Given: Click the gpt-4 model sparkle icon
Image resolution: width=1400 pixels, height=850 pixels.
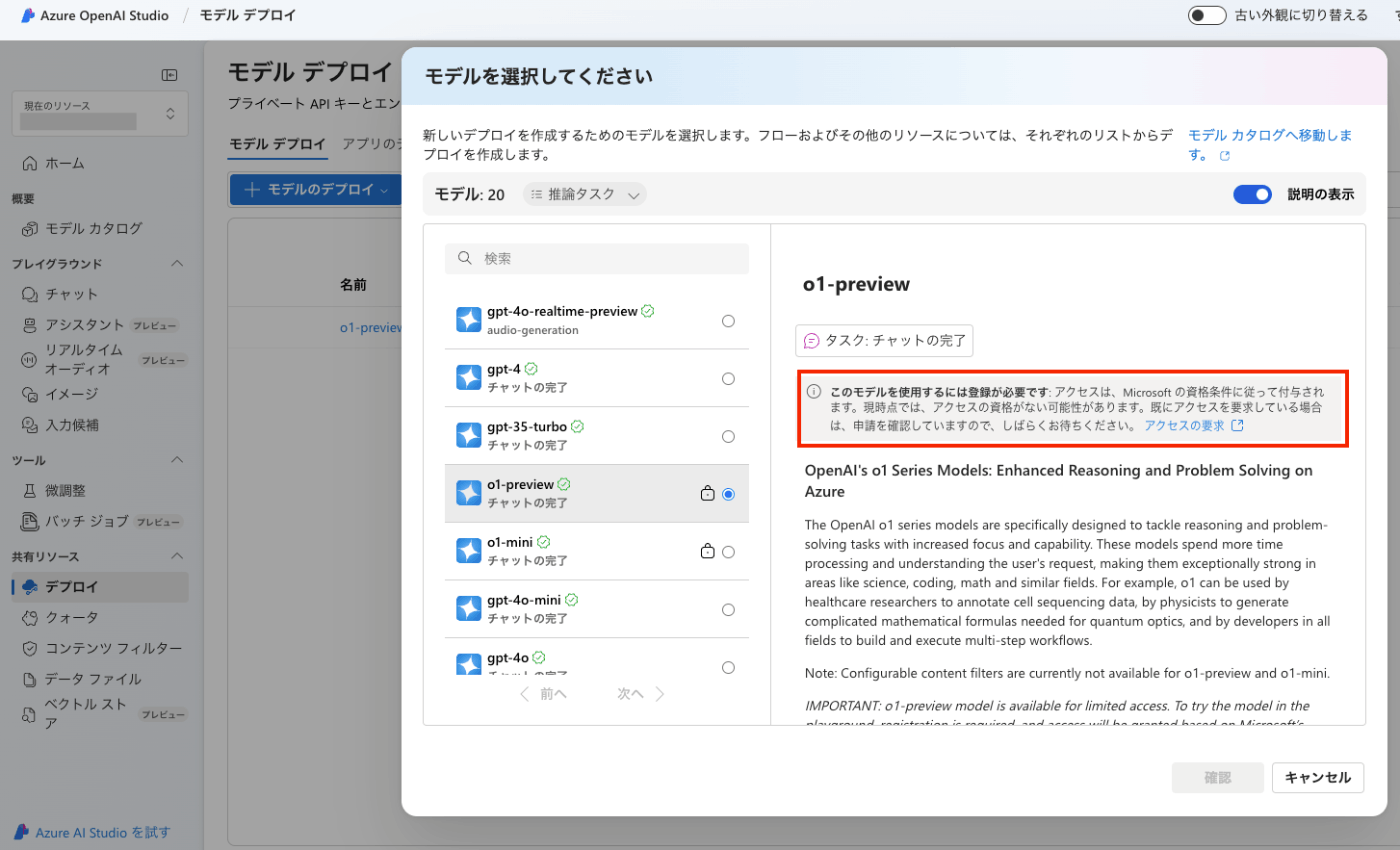Looking at the screenshot, I should pyautogui.click(x=468, y=378).
